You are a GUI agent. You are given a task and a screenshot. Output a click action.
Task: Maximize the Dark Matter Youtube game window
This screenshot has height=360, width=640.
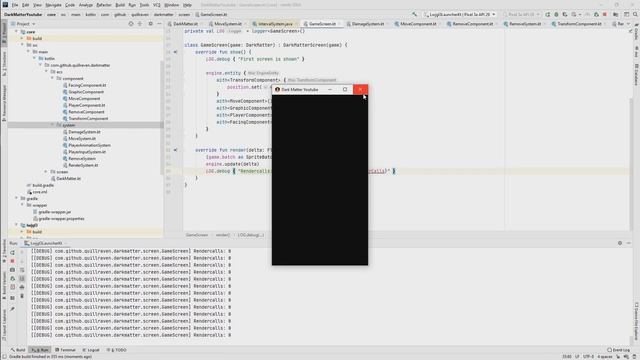point(345,89)
